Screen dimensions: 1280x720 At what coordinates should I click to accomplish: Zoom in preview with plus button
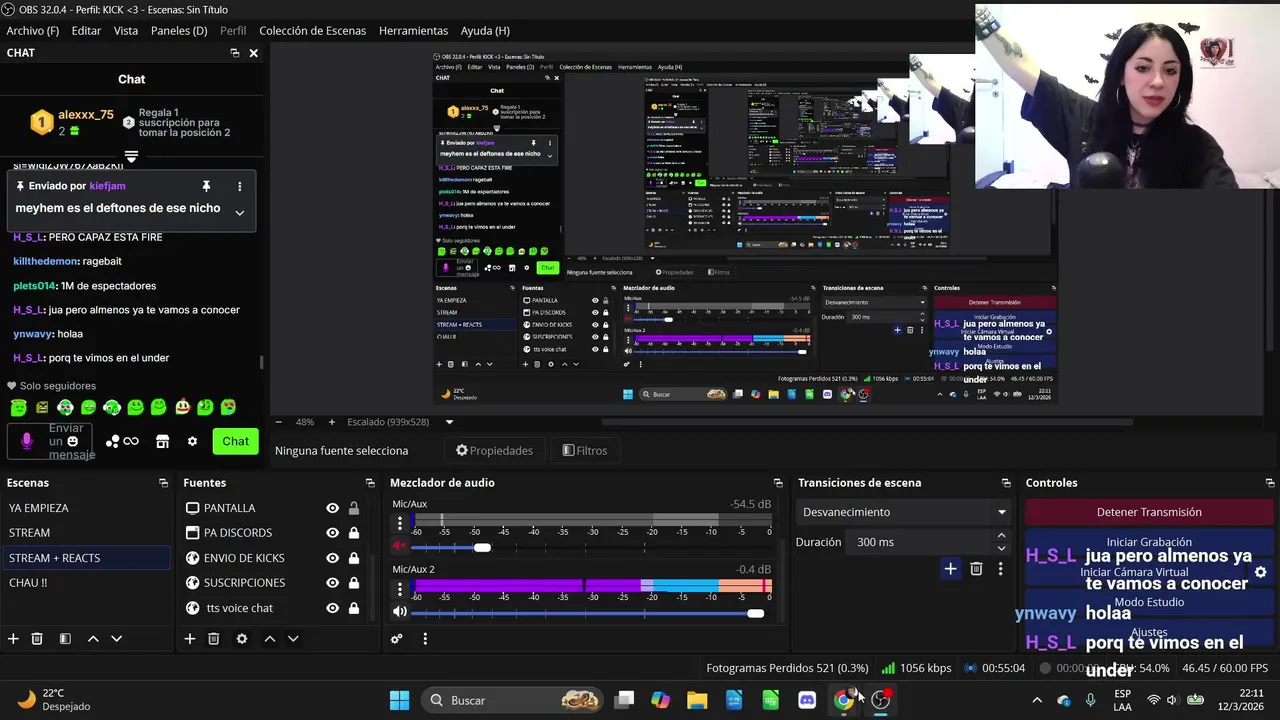click(x=333, y=422)
